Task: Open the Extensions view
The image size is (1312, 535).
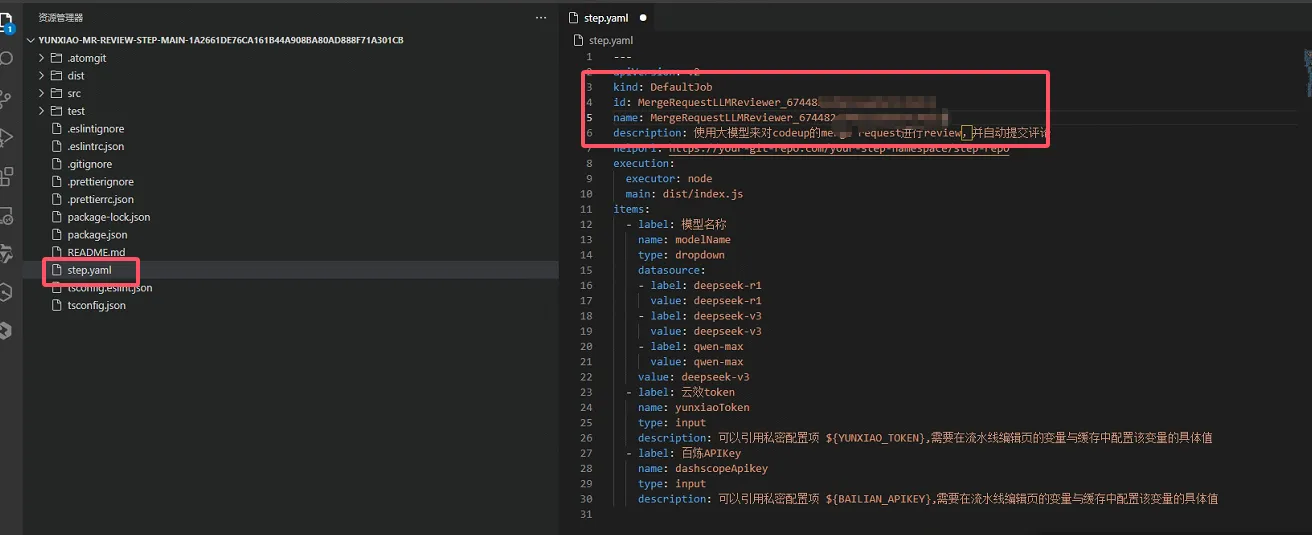Action: (x=6, y=177)
